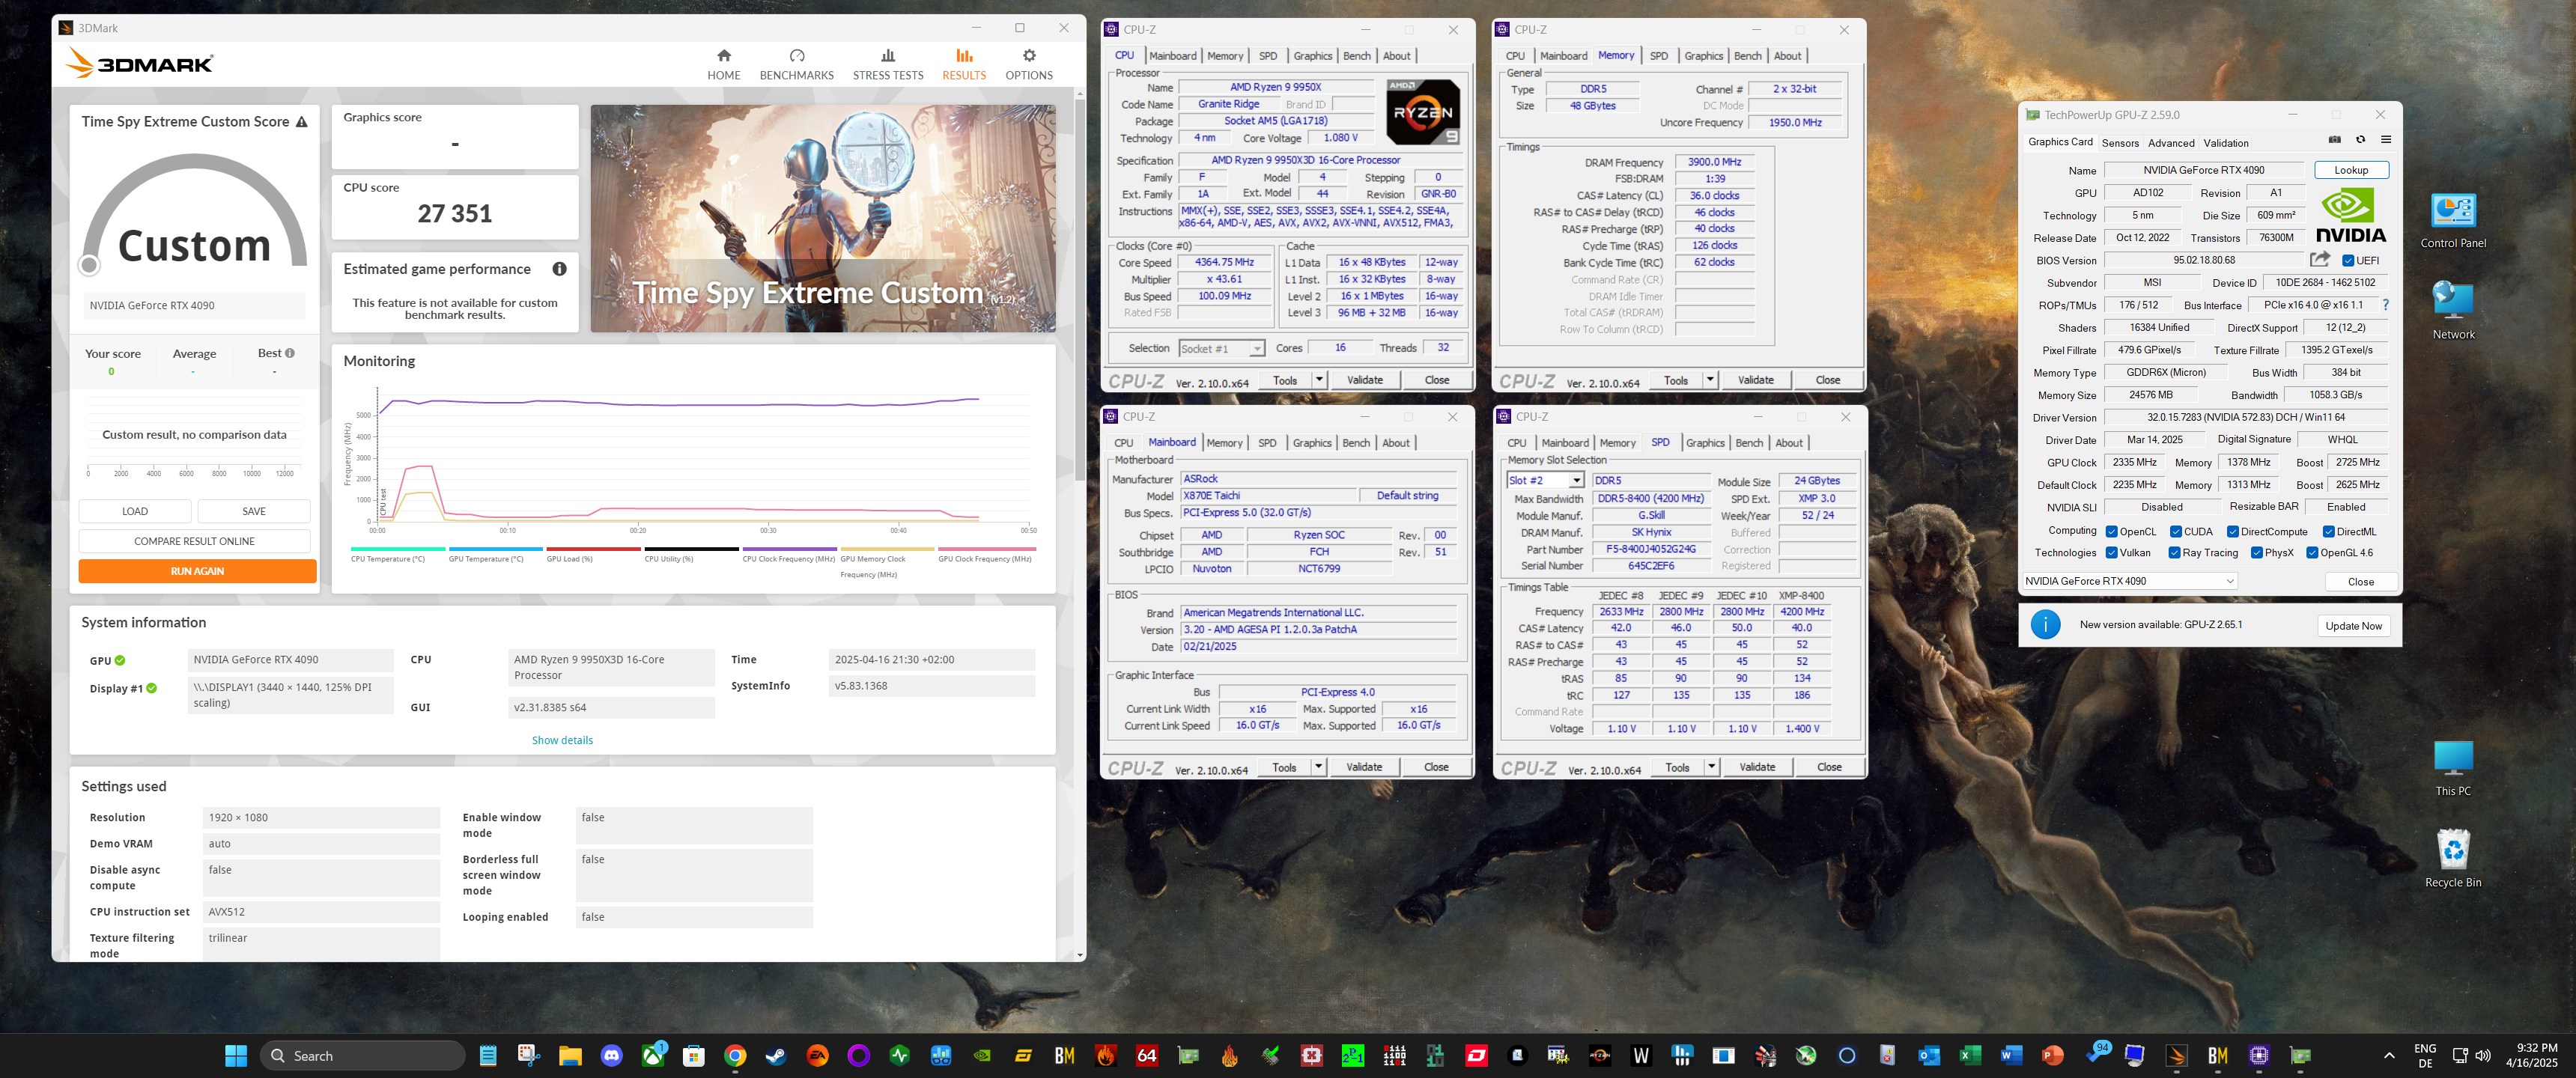Open Discord from the taskbar
The image size is (2576, 1078).
611,1055
